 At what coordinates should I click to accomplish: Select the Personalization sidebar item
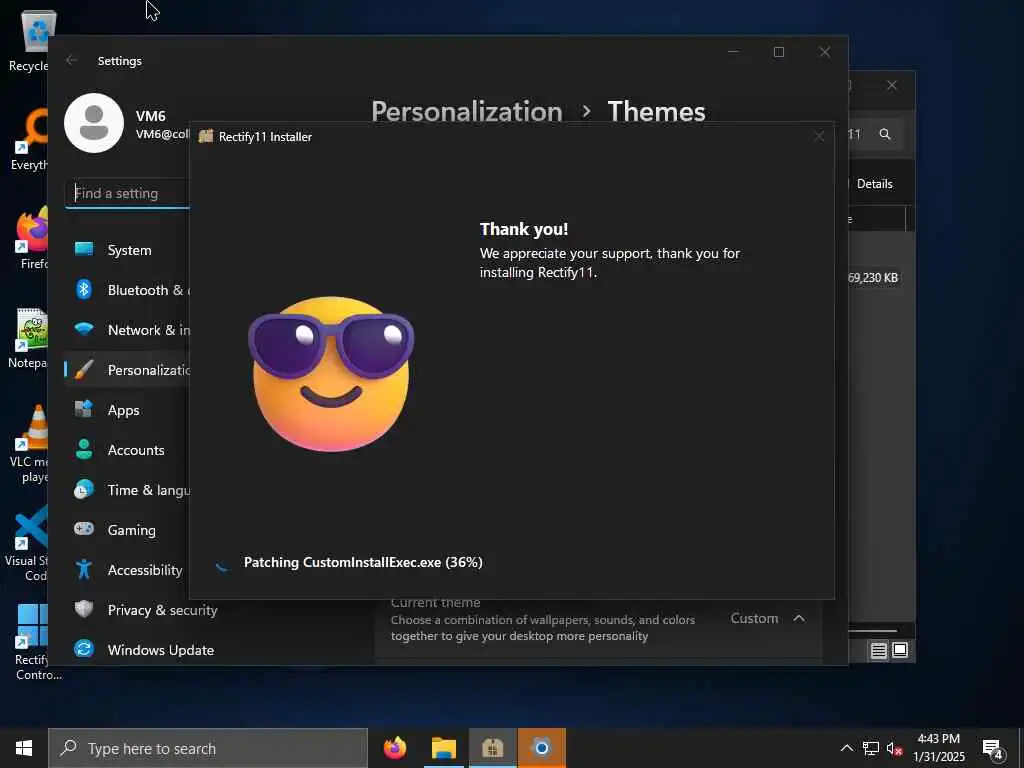pyautogui.click(x=127, y=370)
